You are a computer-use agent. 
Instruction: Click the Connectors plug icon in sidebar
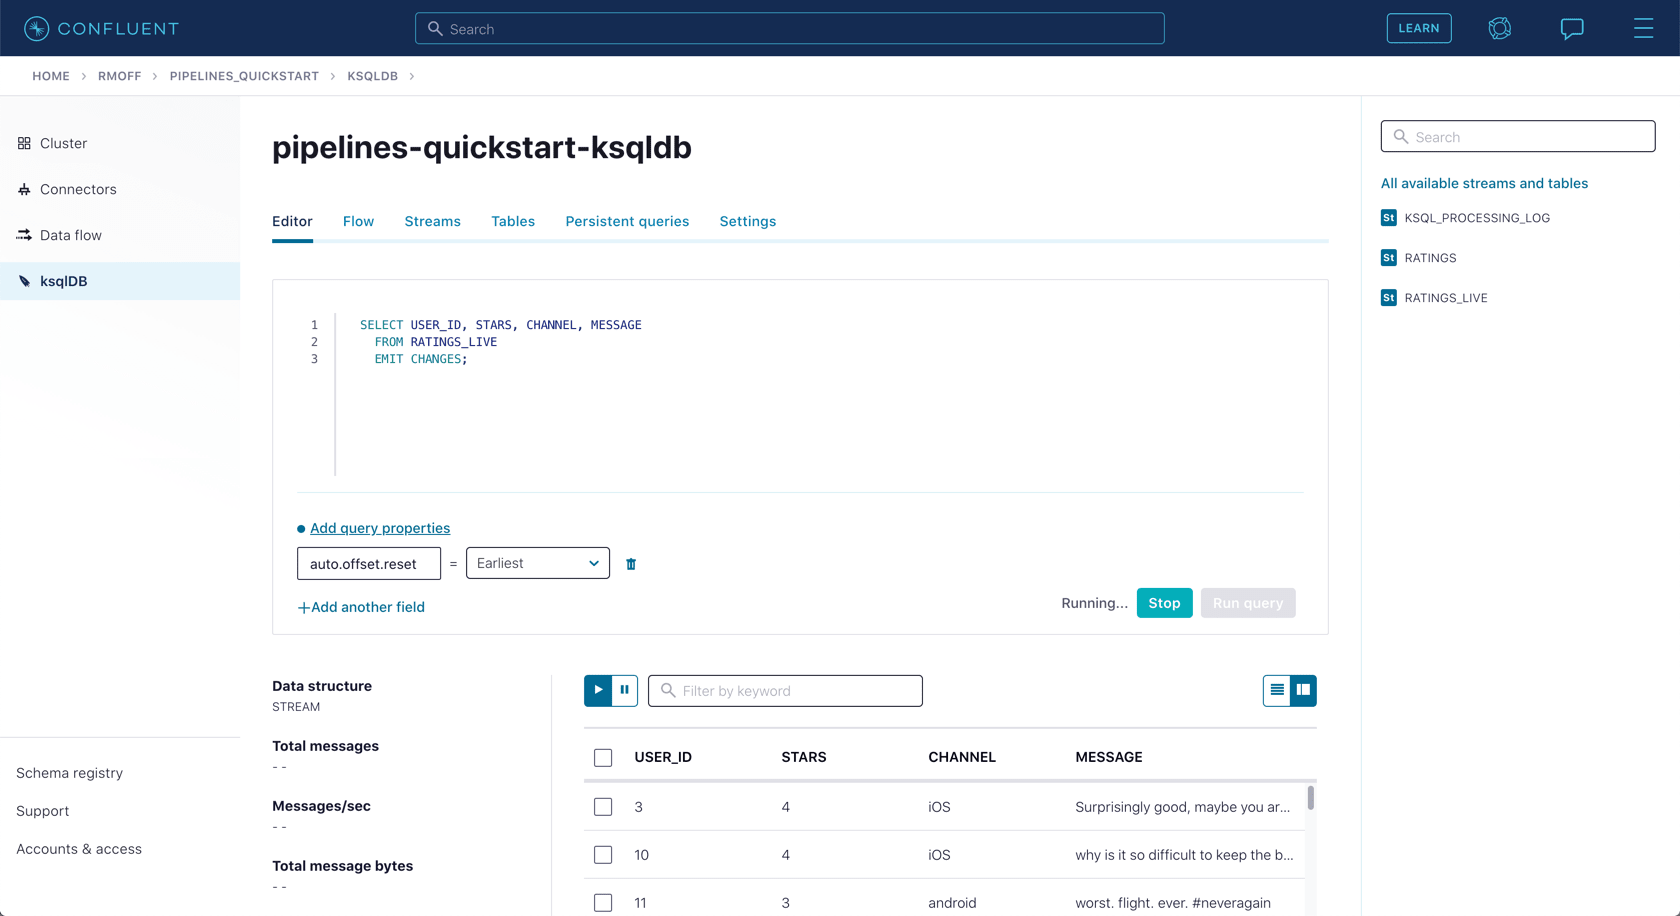tap(24, 189)
